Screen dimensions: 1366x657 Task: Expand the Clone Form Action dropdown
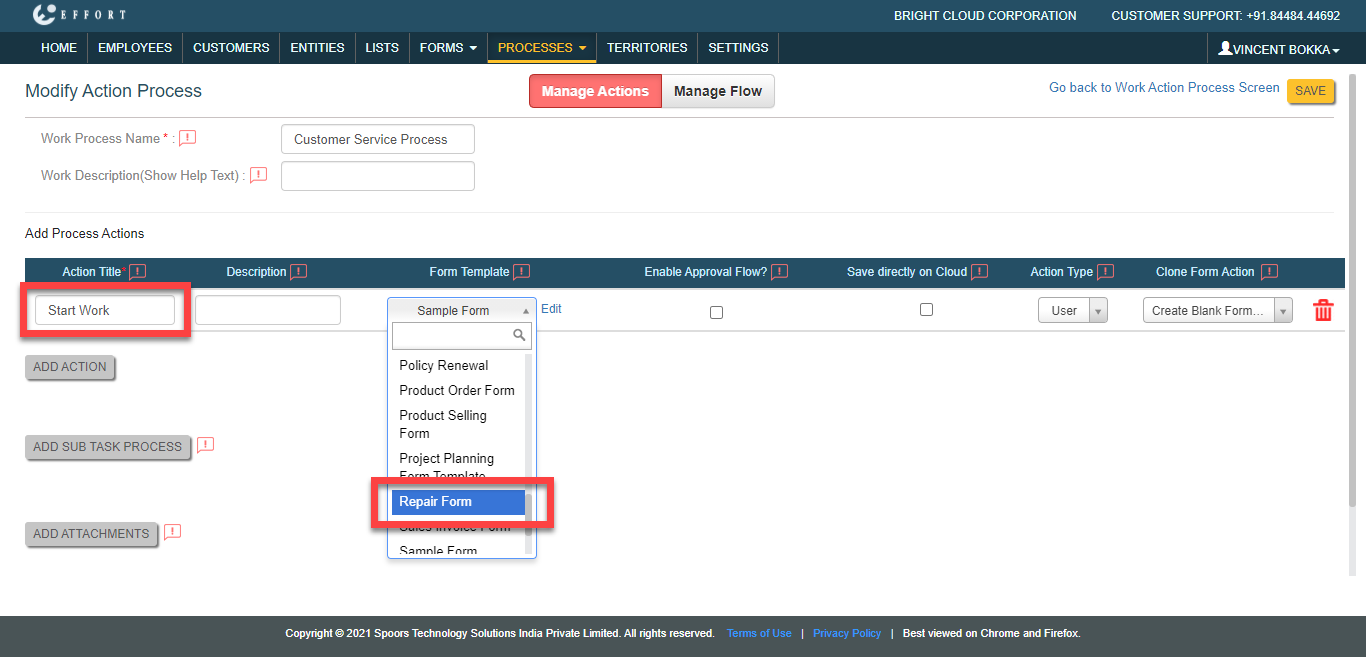click(1217, 311)
